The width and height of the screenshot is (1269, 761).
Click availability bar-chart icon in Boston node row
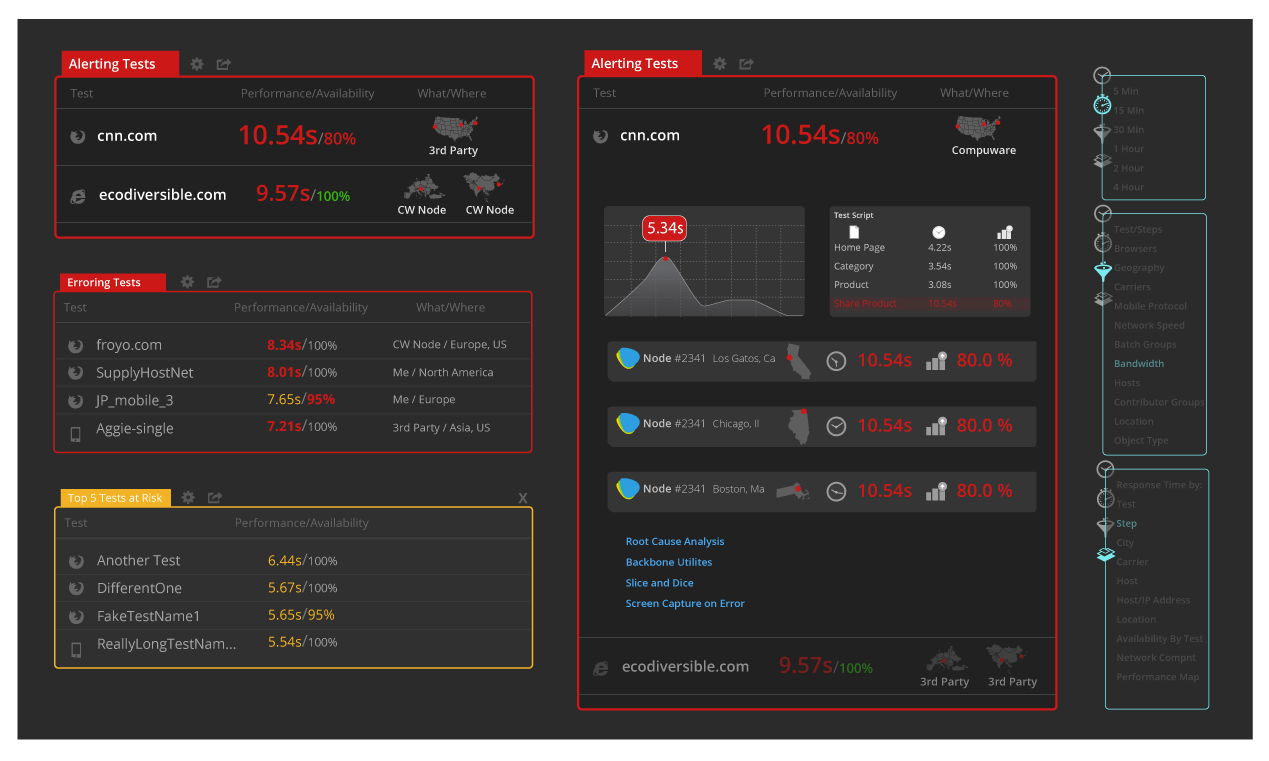pos(936,491)
